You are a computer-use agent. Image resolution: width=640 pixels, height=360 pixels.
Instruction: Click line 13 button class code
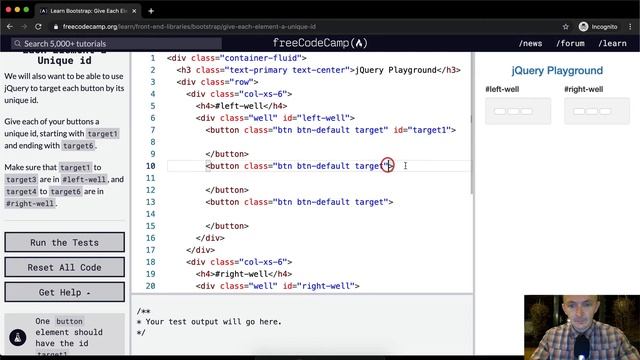coord(299,202)
